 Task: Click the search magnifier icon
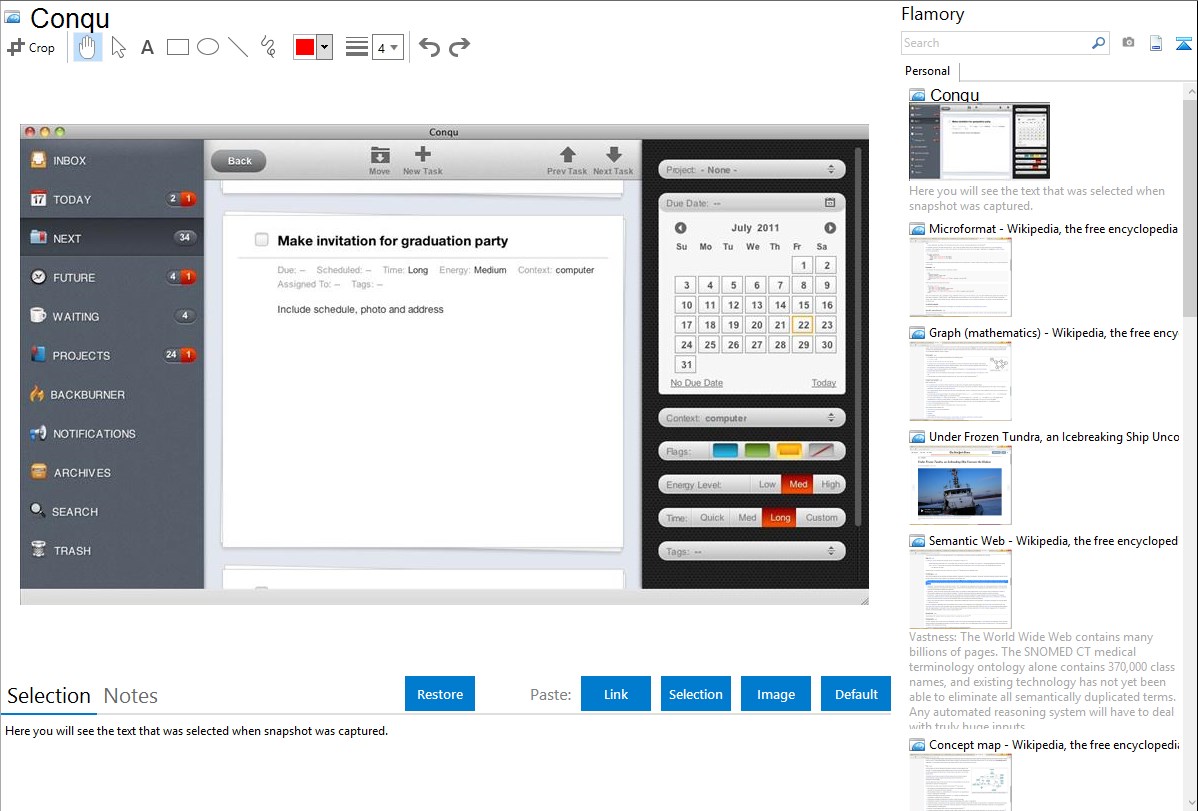pos(1098,43)
